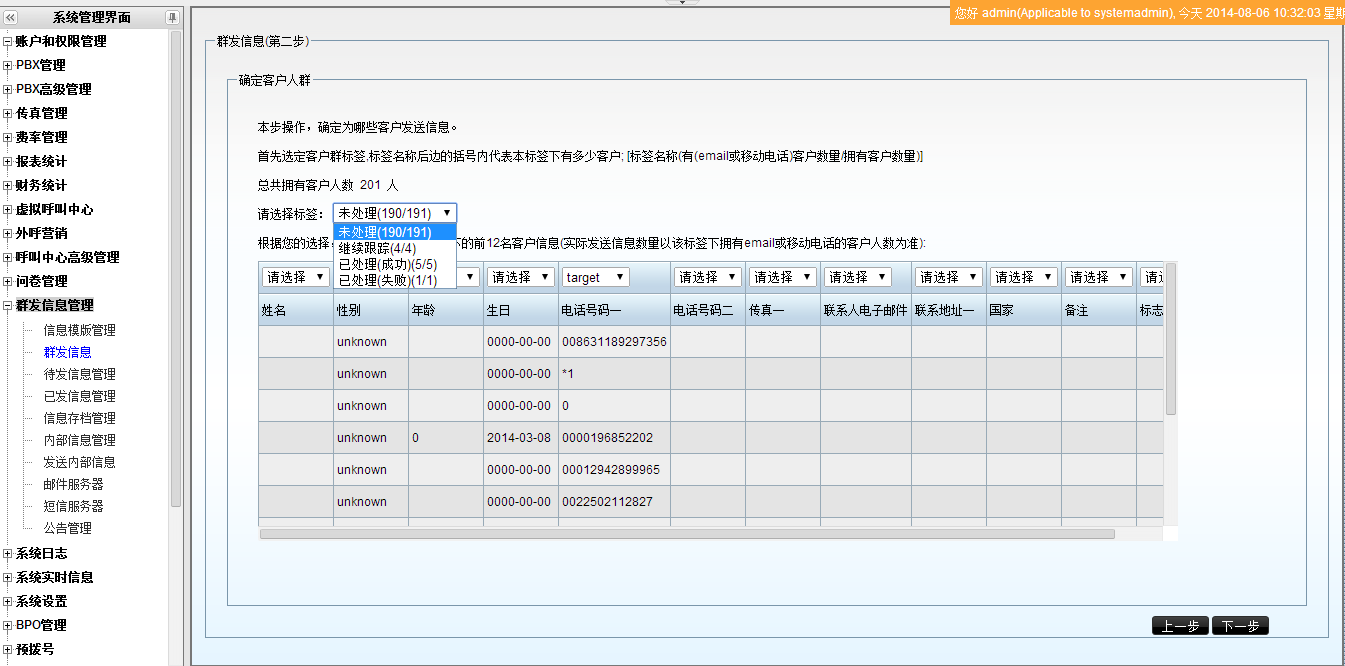Open 信息模版管理 page

(x=79, y=330)
